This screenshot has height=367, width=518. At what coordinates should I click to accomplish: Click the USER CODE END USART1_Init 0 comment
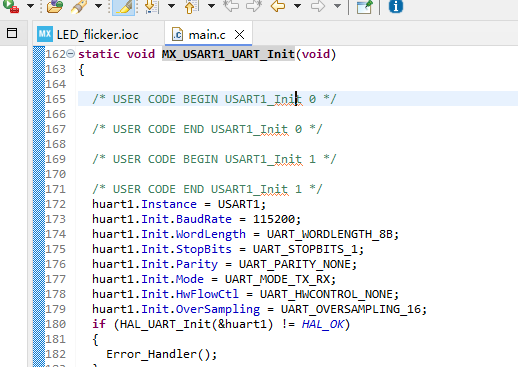207,129
